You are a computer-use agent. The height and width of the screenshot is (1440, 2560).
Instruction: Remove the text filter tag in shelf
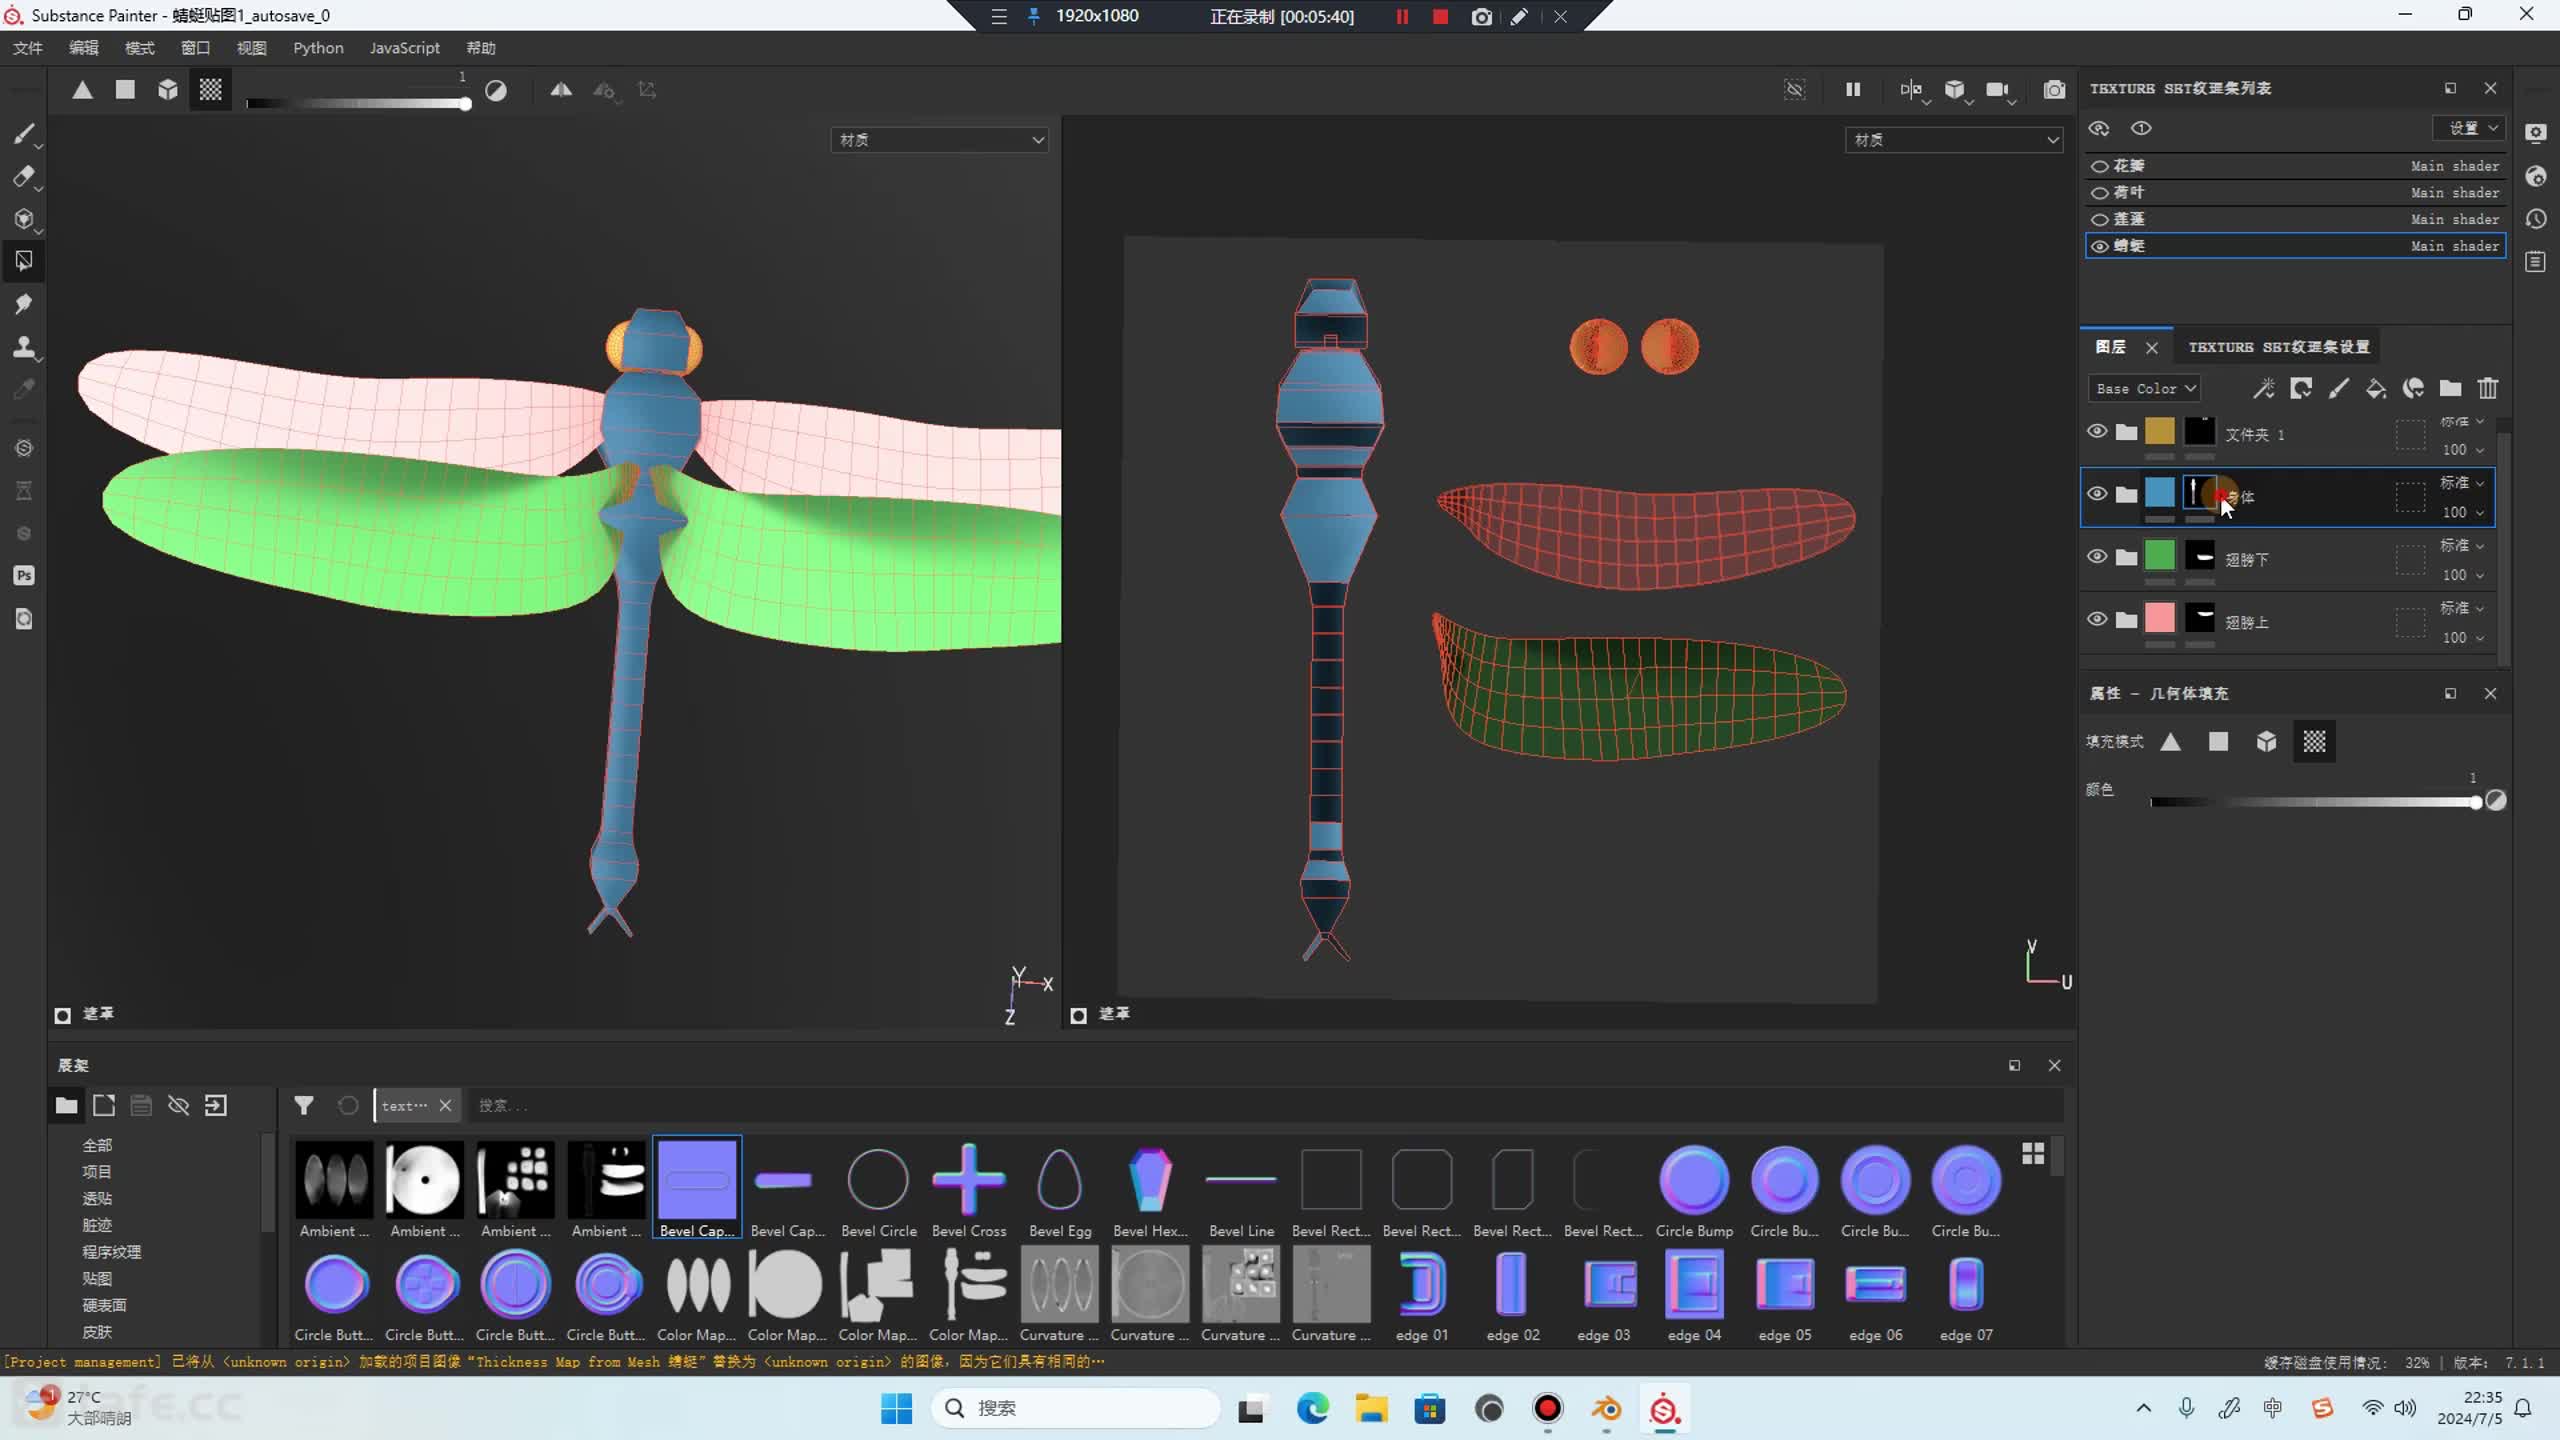(445, 1105)
